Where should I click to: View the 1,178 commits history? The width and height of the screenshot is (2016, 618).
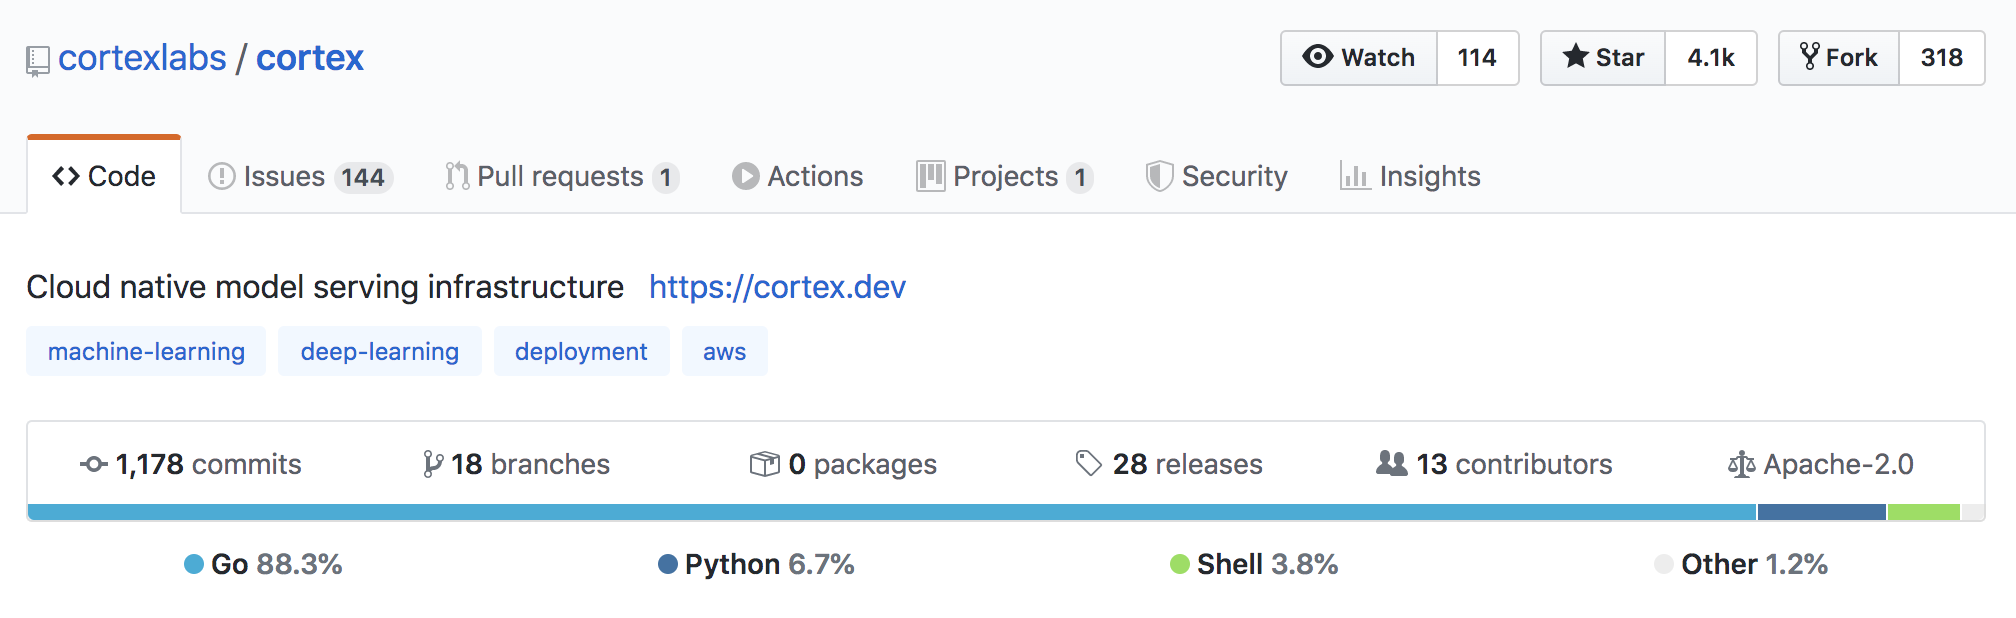coord(191,464)
